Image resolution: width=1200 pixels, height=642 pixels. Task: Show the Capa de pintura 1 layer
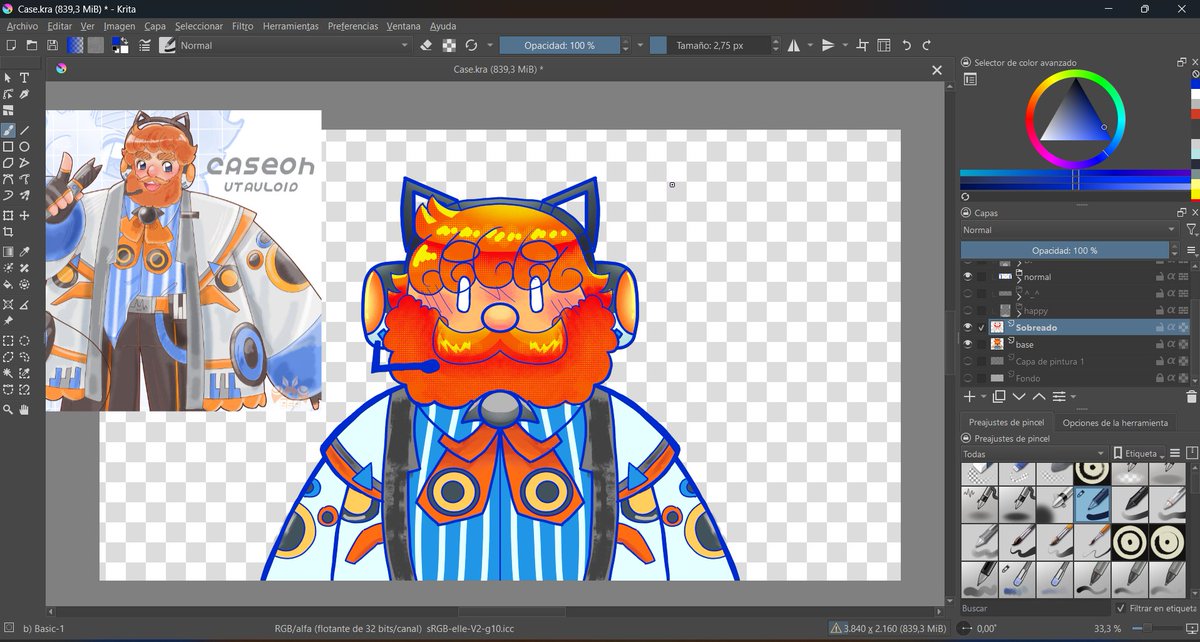click(x=968, y=361)
